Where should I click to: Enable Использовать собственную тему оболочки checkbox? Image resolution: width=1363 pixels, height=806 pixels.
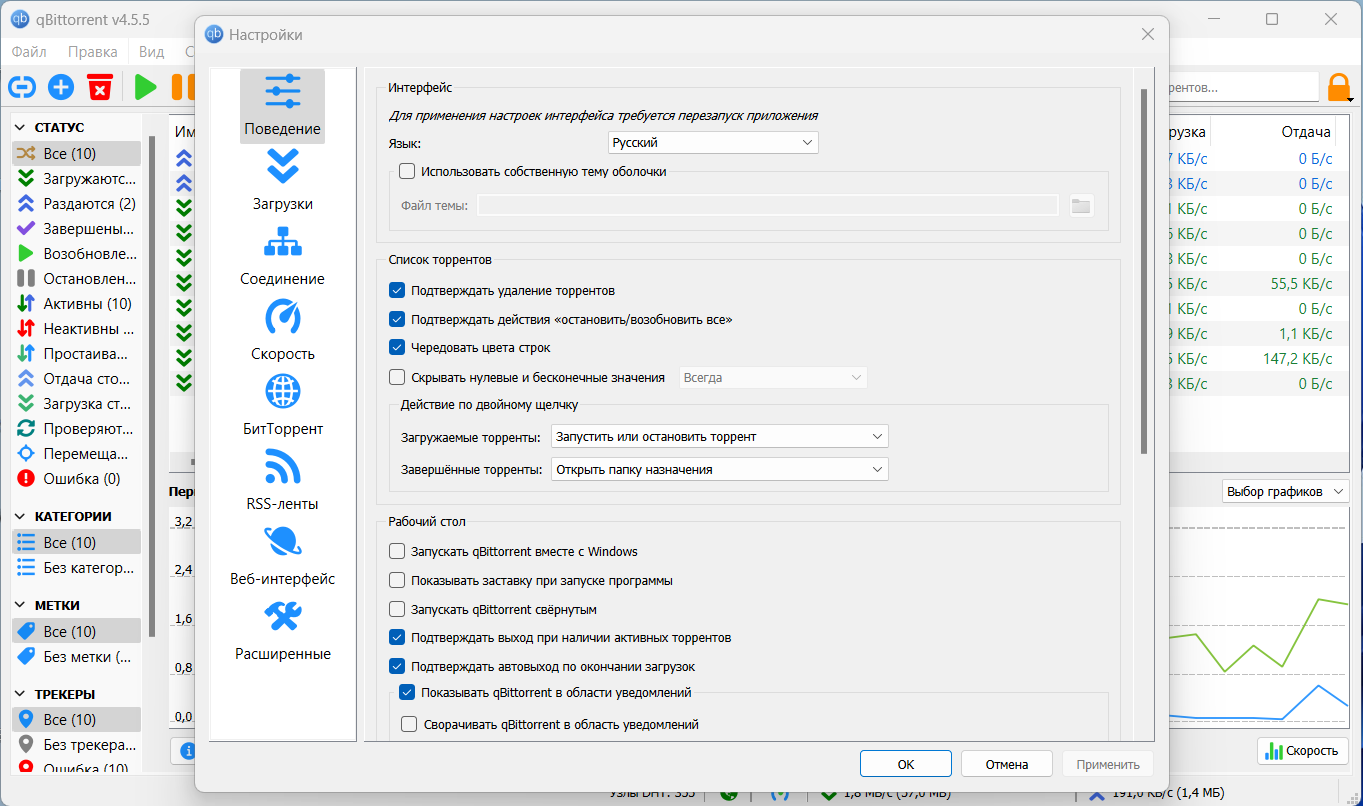click(x=407, y=171)
